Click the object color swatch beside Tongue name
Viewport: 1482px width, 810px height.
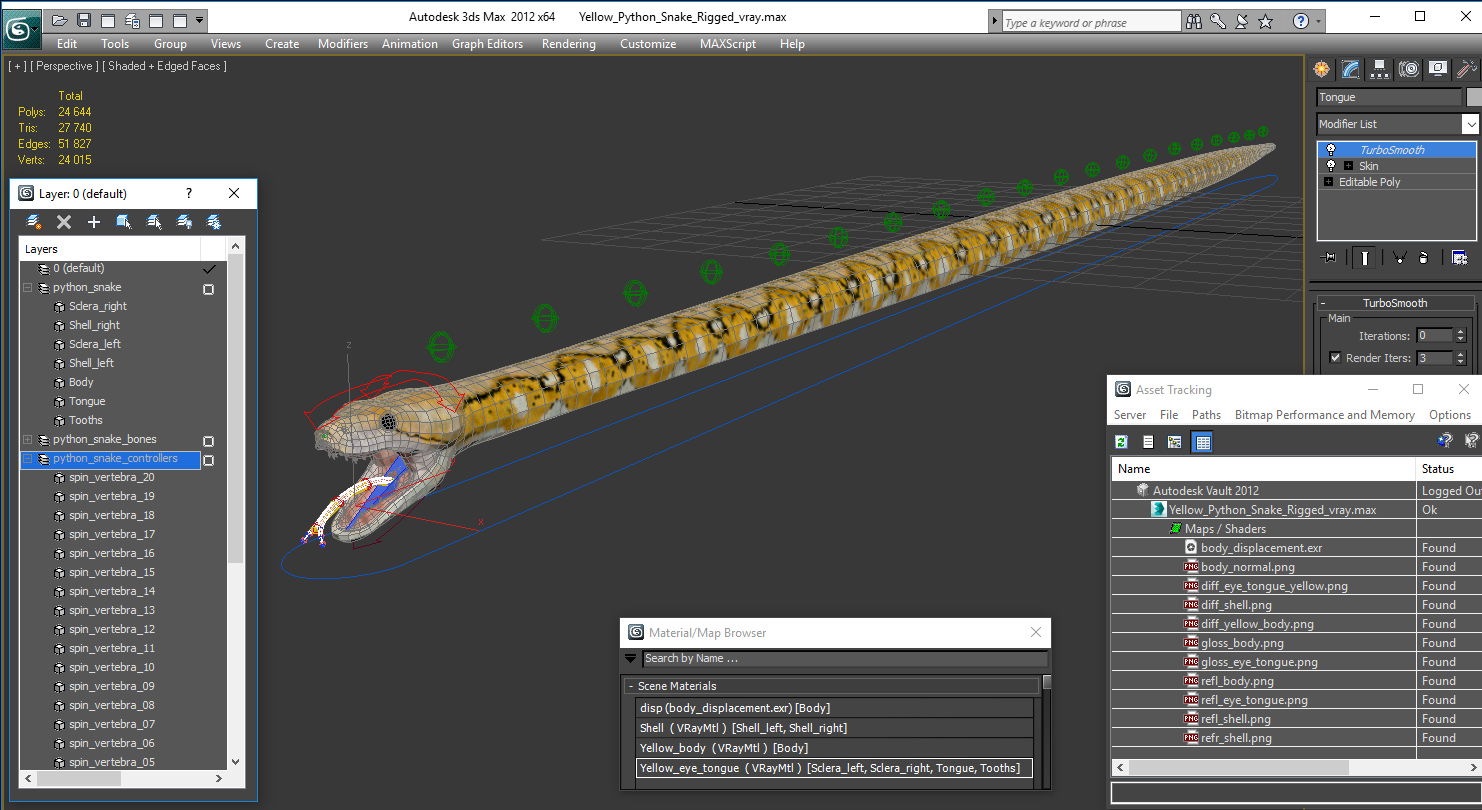(x=1474, y=97)
